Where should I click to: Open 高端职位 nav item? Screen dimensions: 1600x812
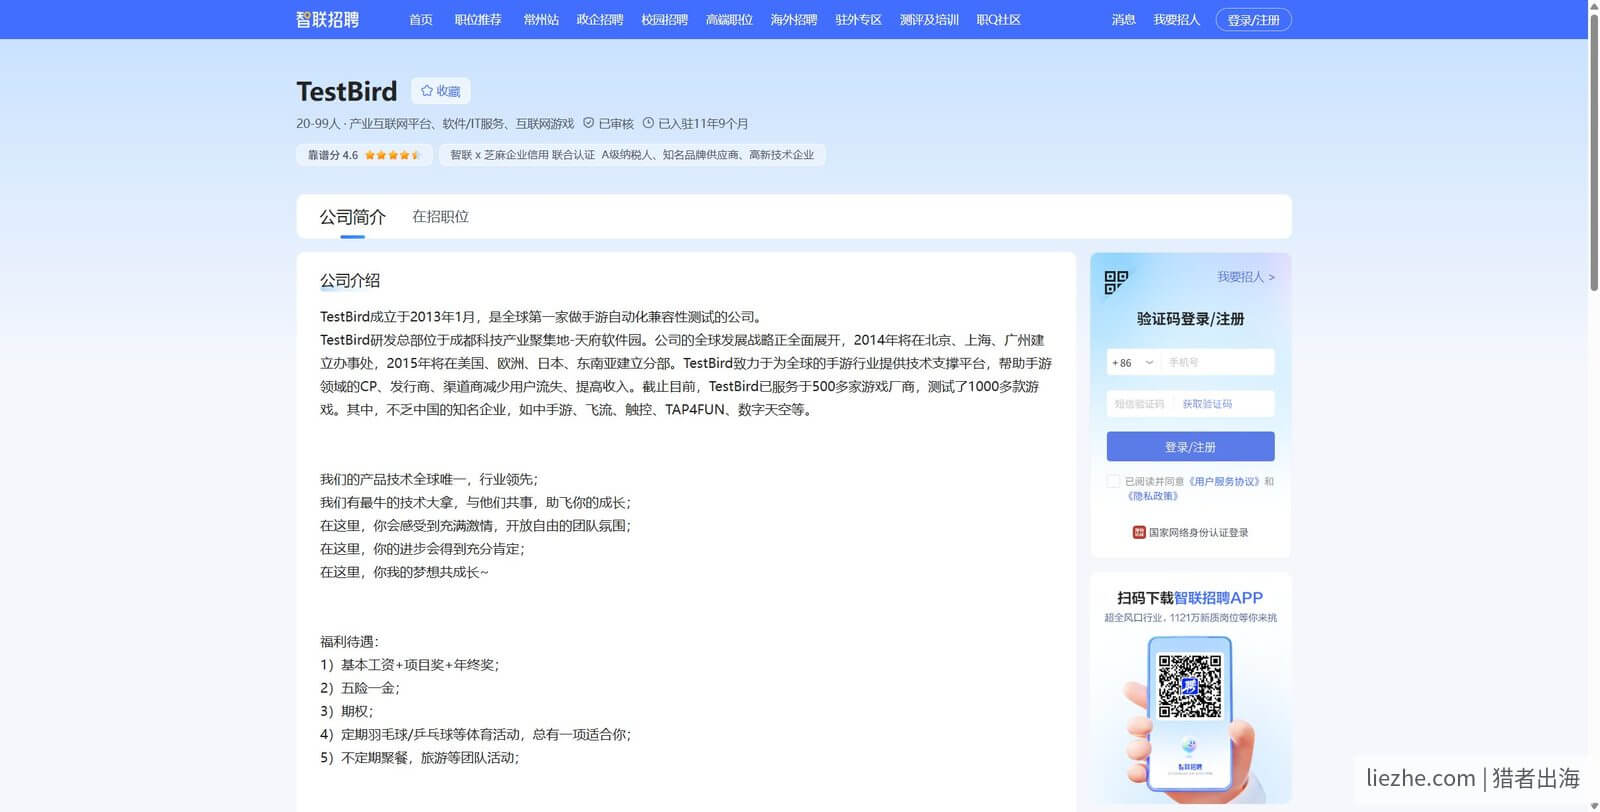point(729,19)
